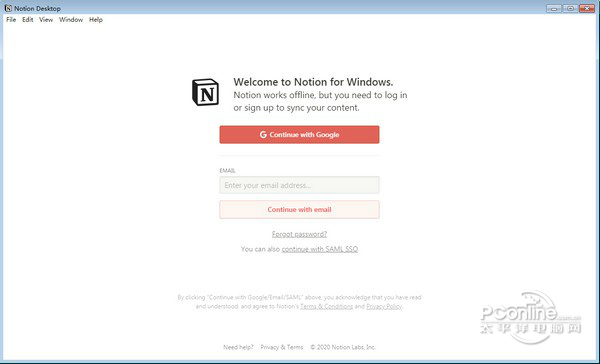The height and width of the screenshot is (364, 600).
Task: Click continue with SAML SSO link
Action: click(320, 249)
